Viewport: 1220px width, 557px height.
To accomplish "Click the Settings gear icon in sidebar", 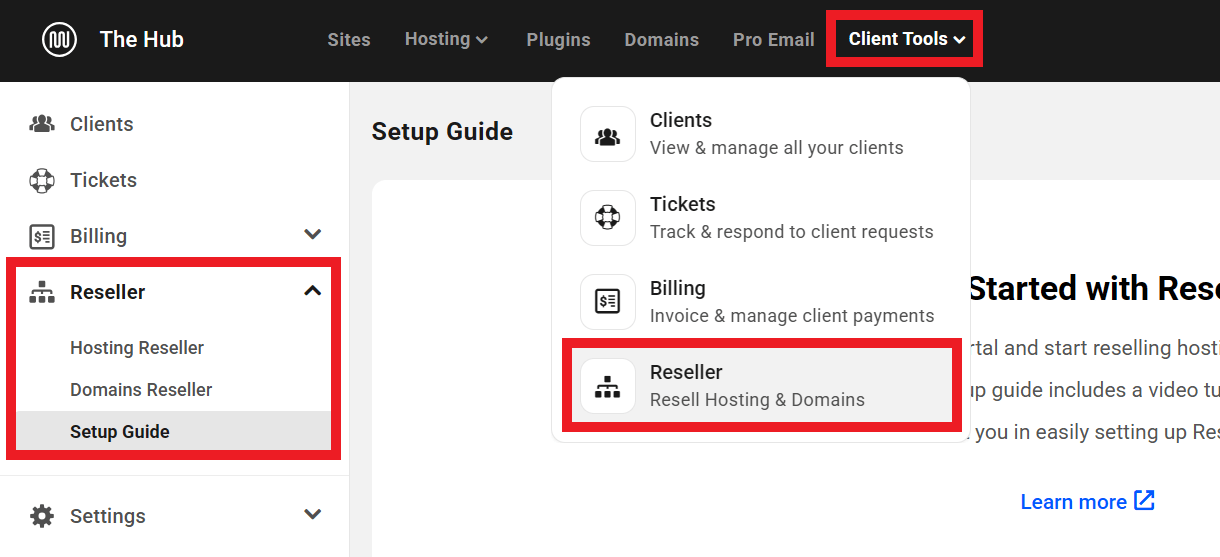I will tap(42, 516).
